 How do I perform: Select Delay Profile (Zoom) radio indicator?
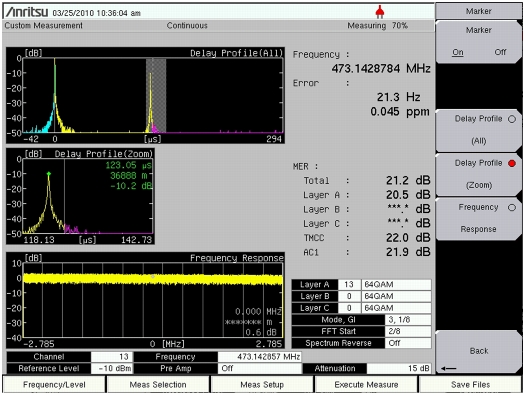(x=512, y=163)
